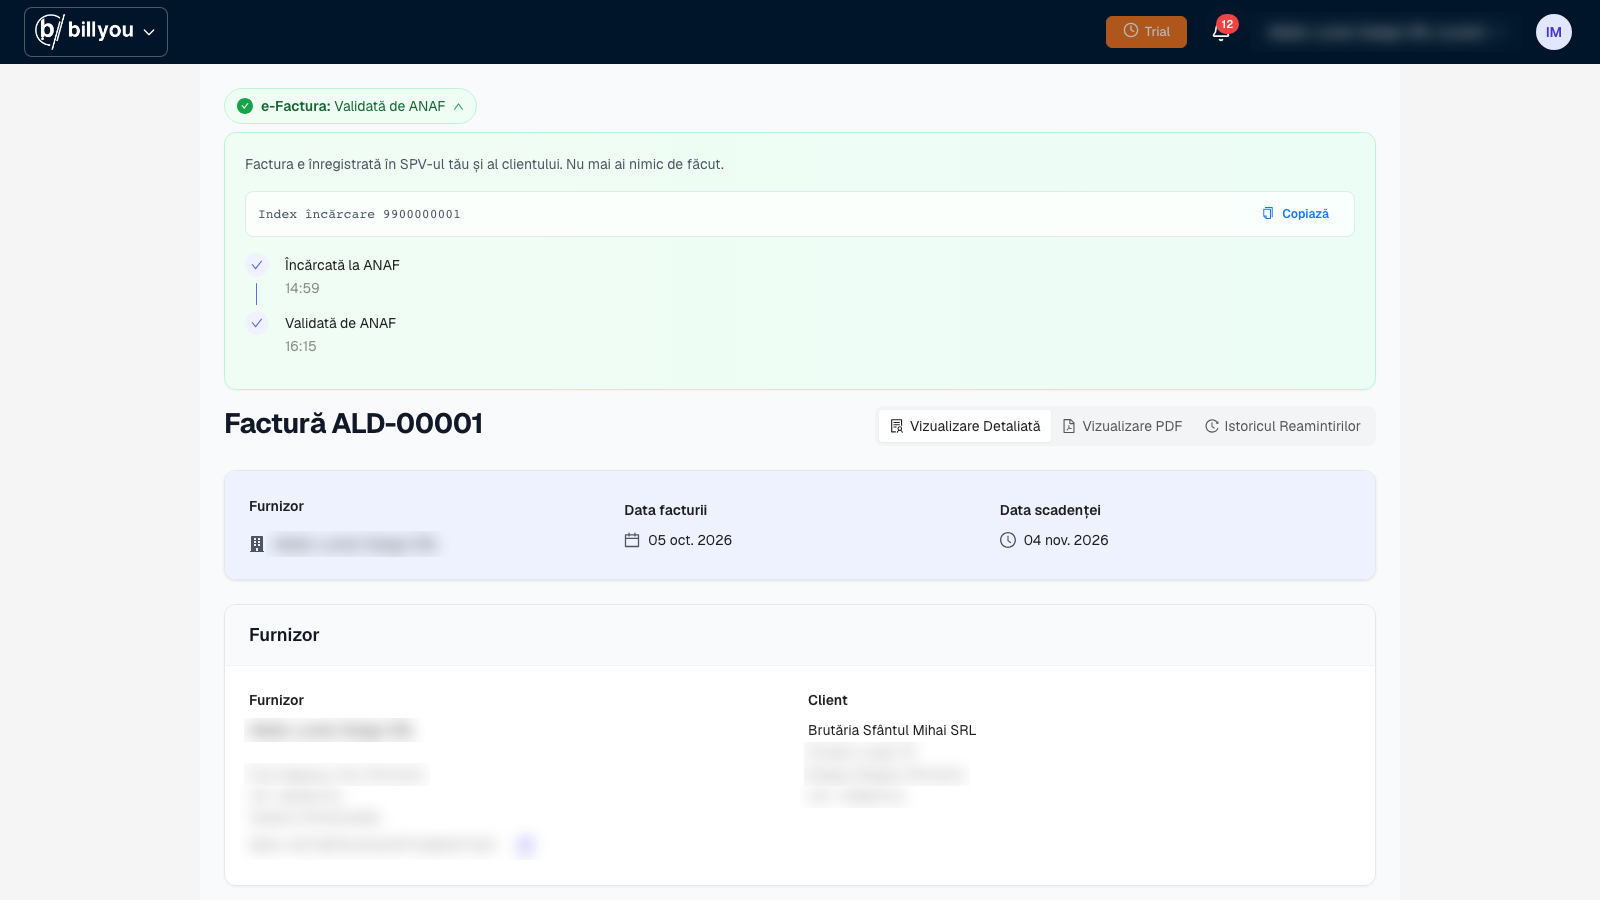The width and height of the screenshot is (1600, 900).
Task: Click the blurred company selector in header
Action: coord(1385,32)
